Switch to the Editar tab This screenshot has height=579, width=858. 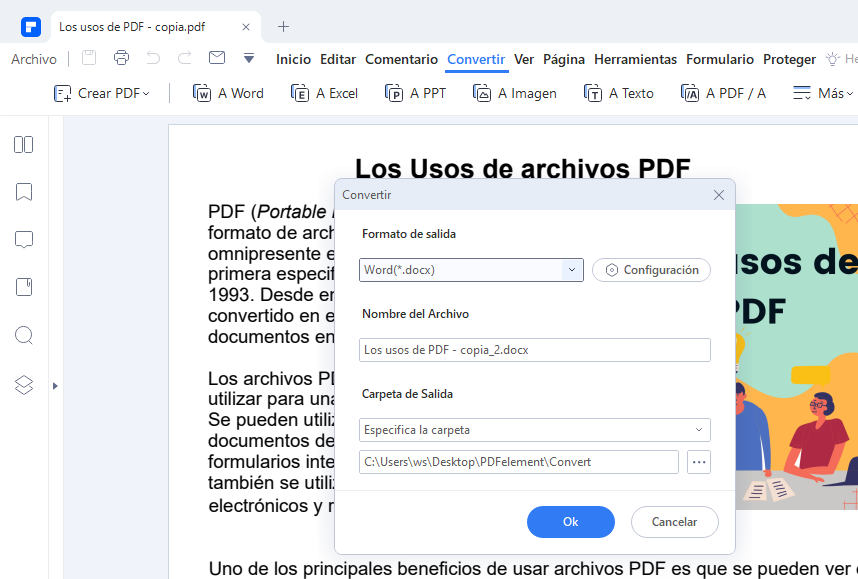(338, 59)
